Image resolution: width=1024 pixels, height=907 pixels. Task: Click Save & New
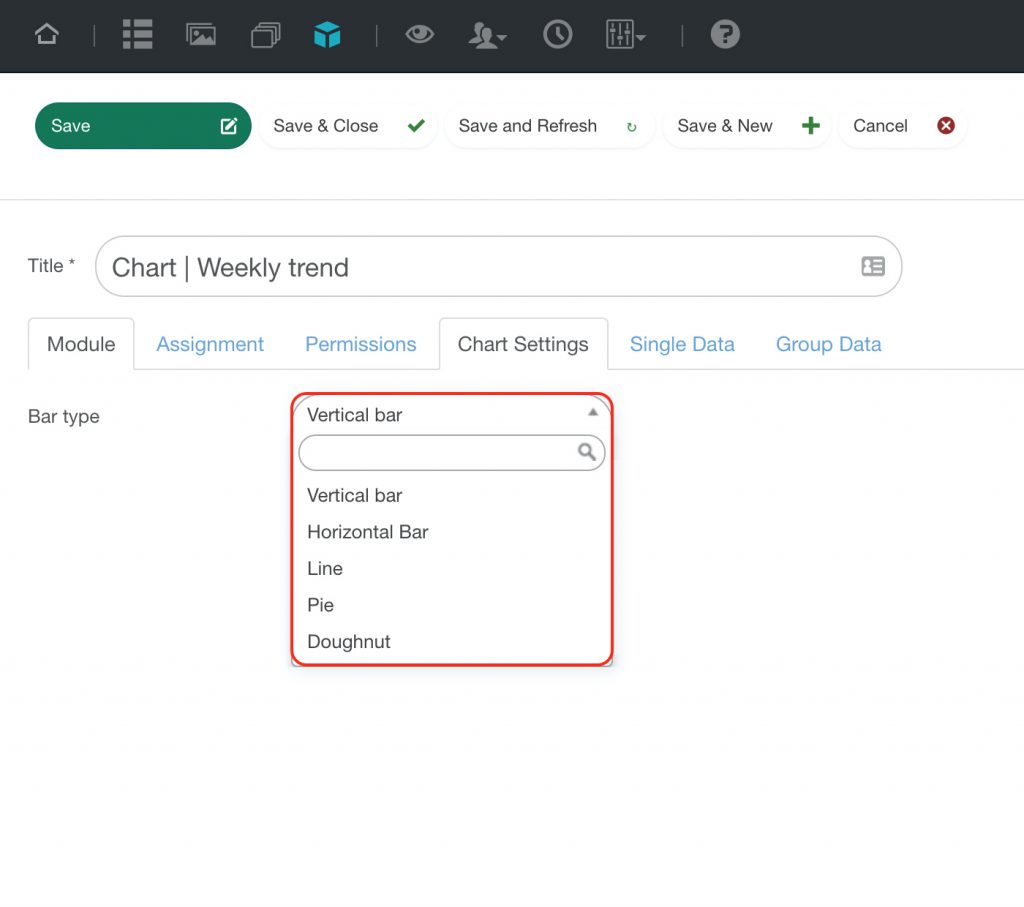tap(746, 125)
